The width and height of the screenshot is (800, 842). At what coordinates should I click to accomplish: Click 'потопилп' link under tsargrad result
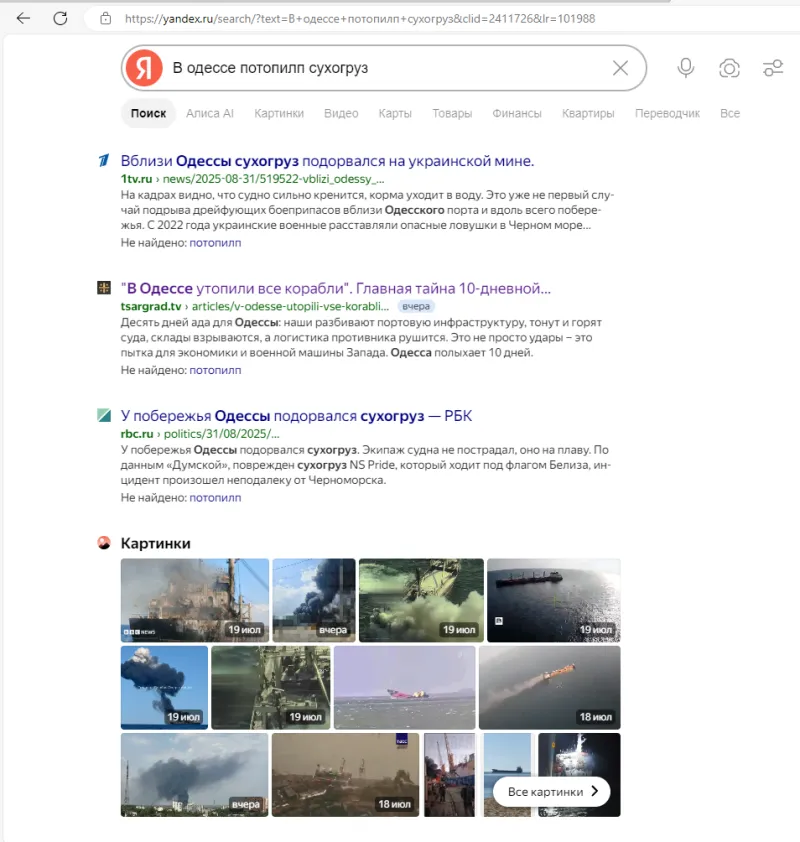(x=215, y=370)
